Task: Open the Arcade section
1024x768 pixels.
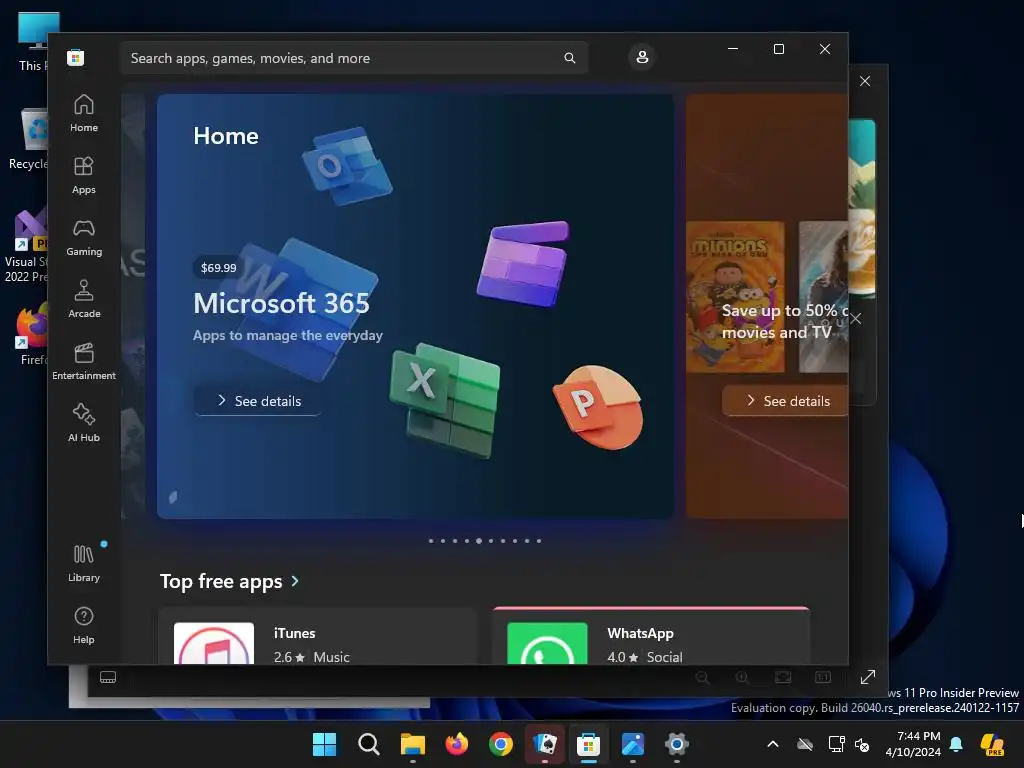Action: pos(84,300)
